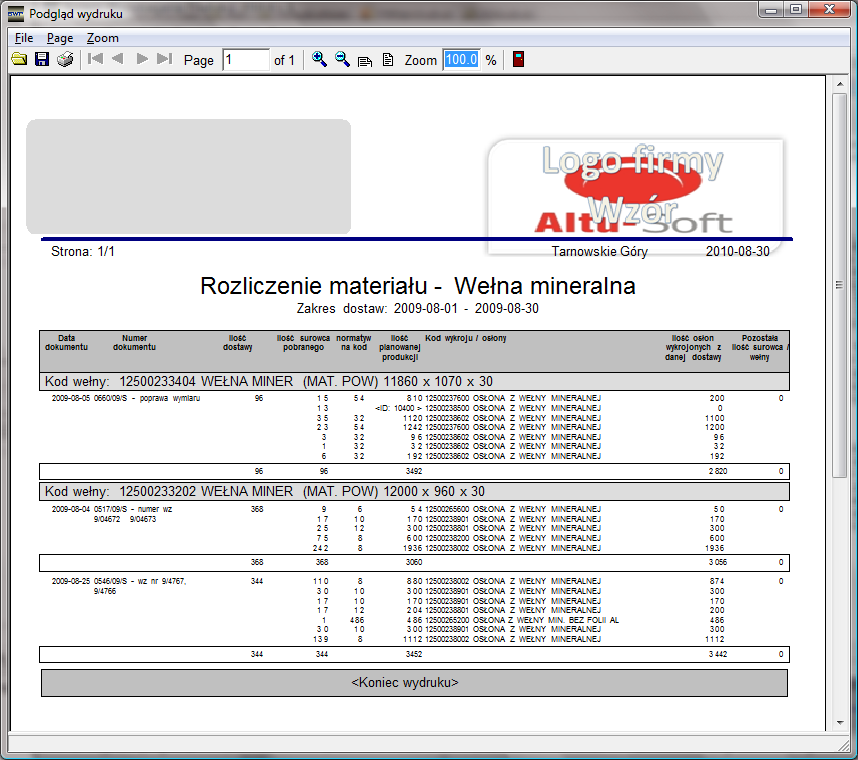Screen dimensions: 858x760
Task: Zoom out with the magnifier minus icon
Action: pos(342,60)
